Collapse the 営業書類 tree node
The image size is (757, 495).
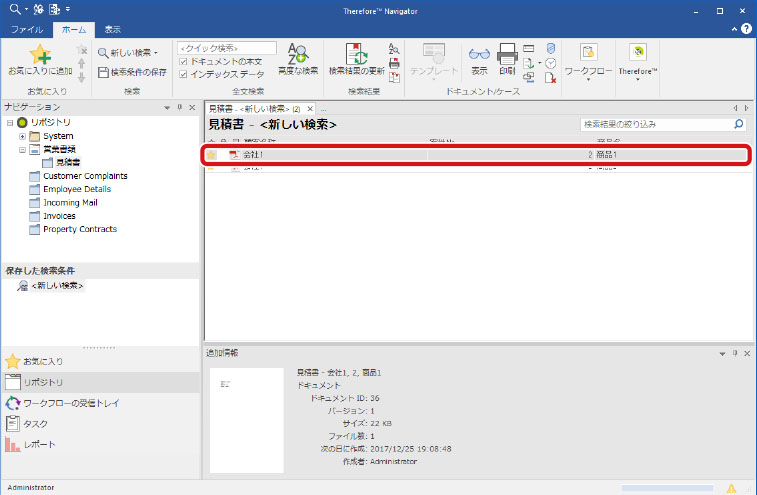coord(22,149)
